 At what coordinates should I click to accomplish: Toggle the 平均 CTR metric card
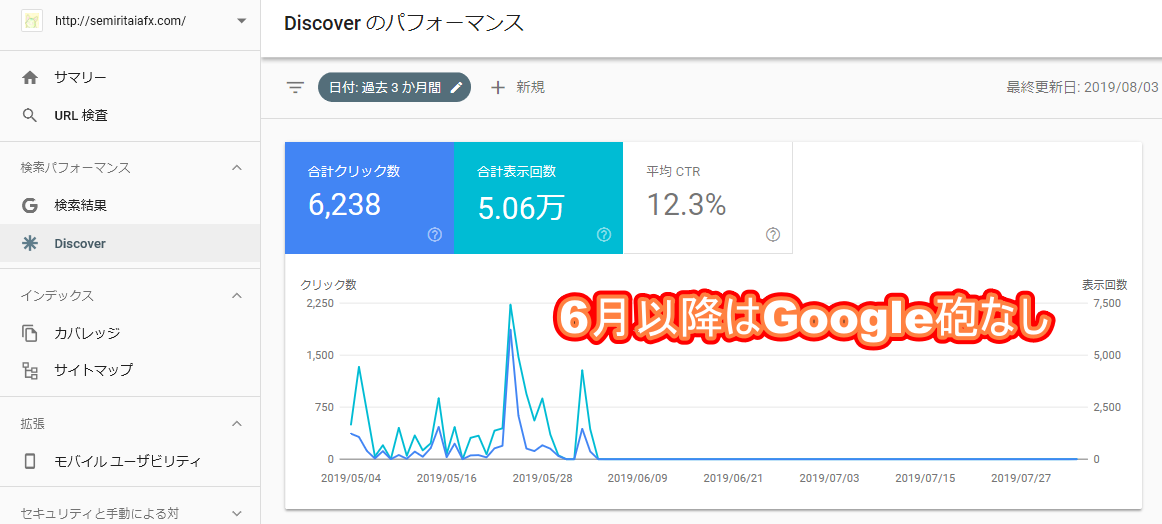(708, 198)
